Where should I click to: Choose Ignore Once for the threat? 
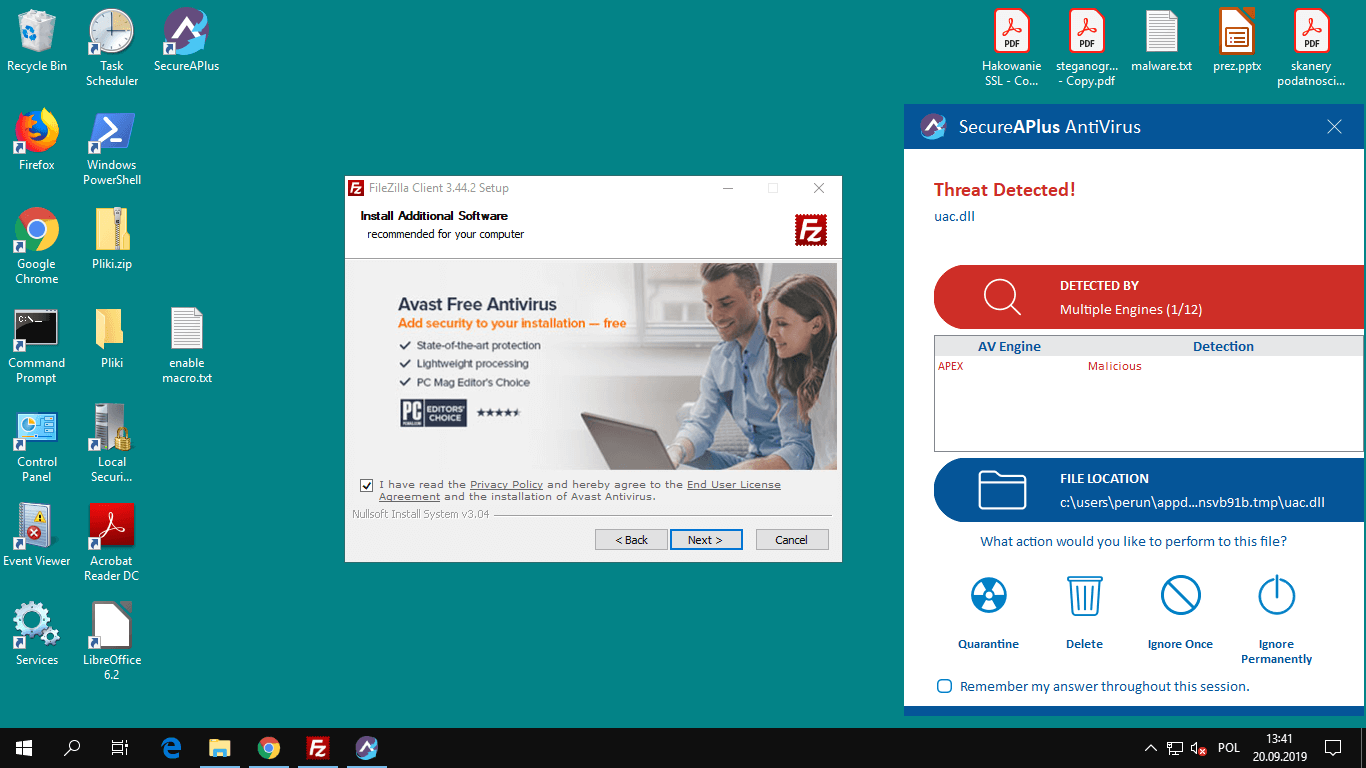[x=1181, y=612]
